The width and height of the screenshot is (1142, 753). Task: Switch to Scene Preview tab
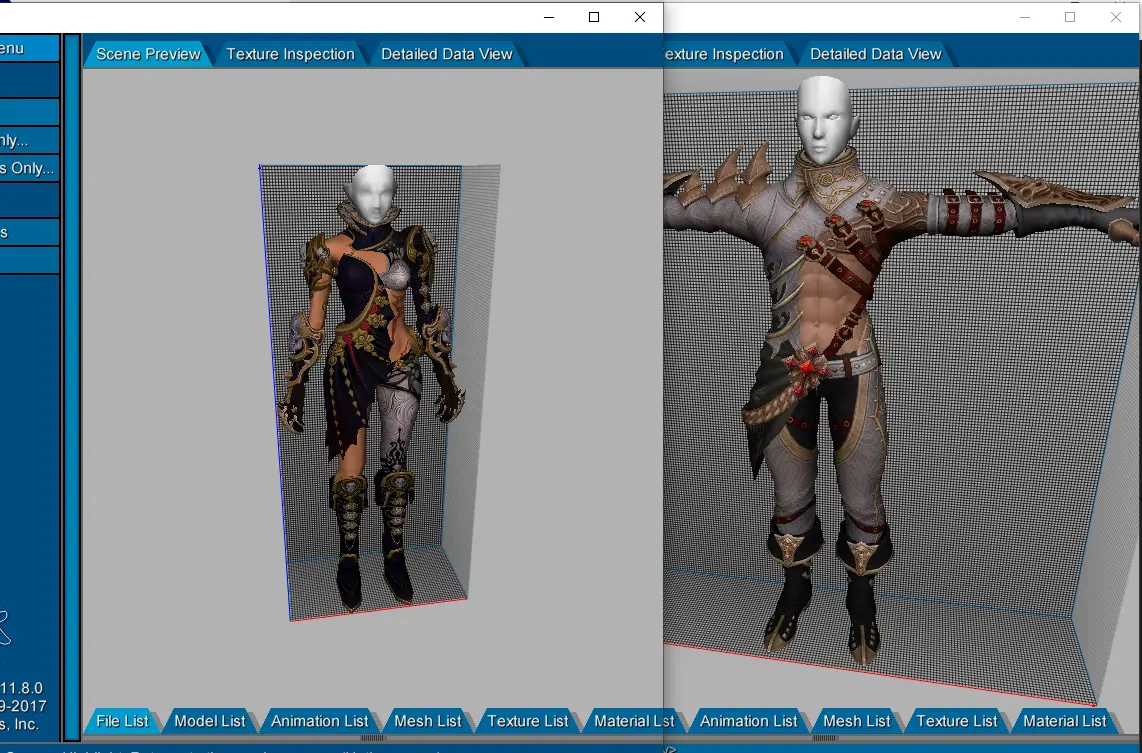[x=148, y=54]
